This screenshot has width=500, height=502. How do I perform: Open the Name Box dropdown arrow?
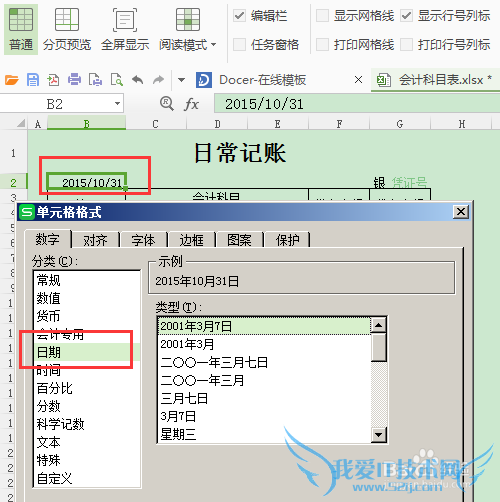117,104
